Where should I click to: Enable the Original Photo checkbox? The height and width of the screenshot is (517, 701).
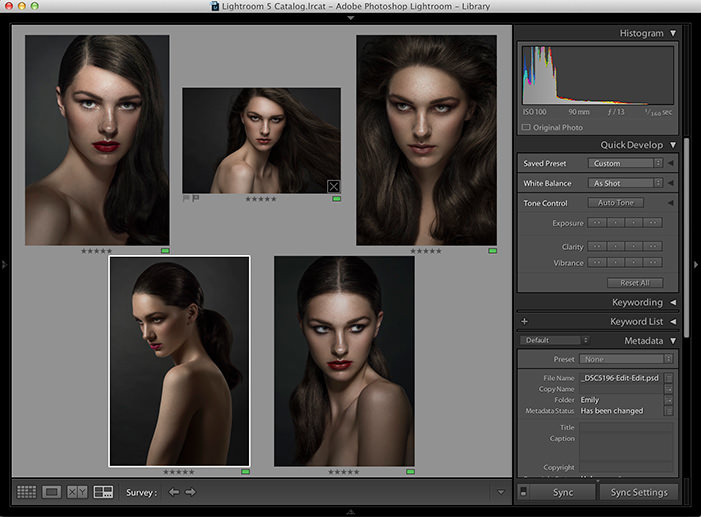click(x=526, y=128)
